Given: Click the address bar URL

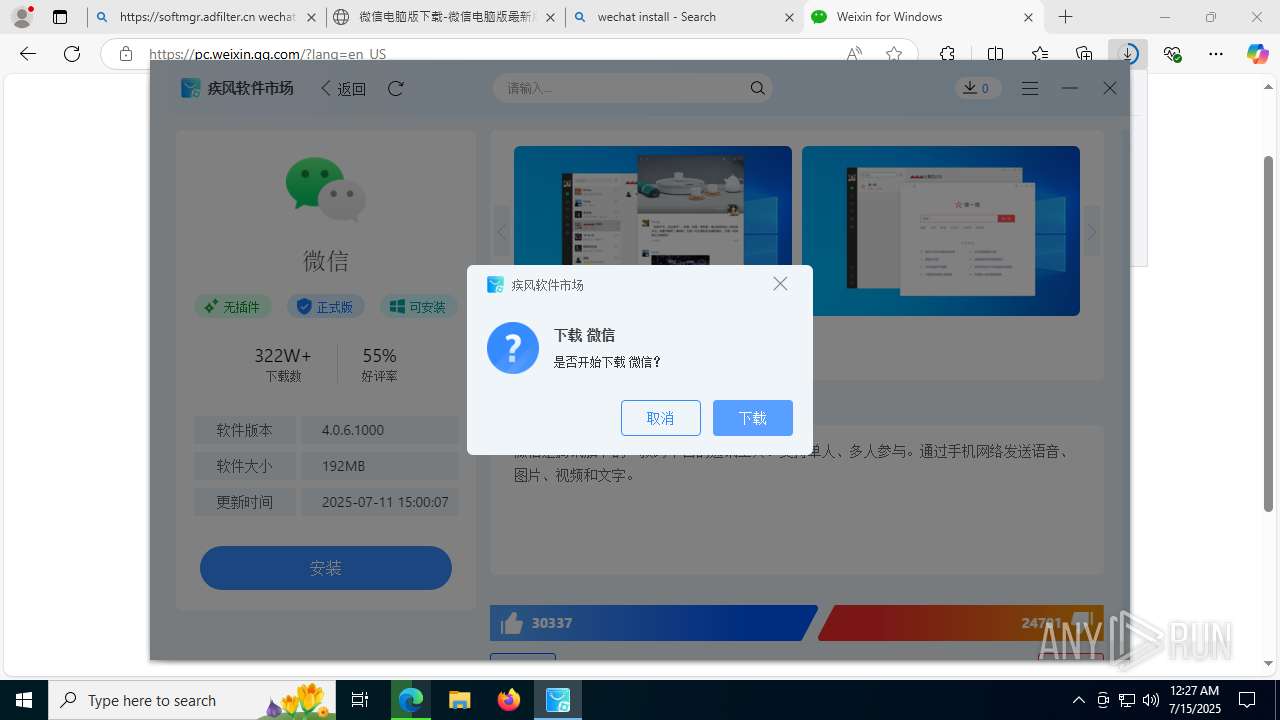Looking at the screenshot, I should [x=268, y=54].
